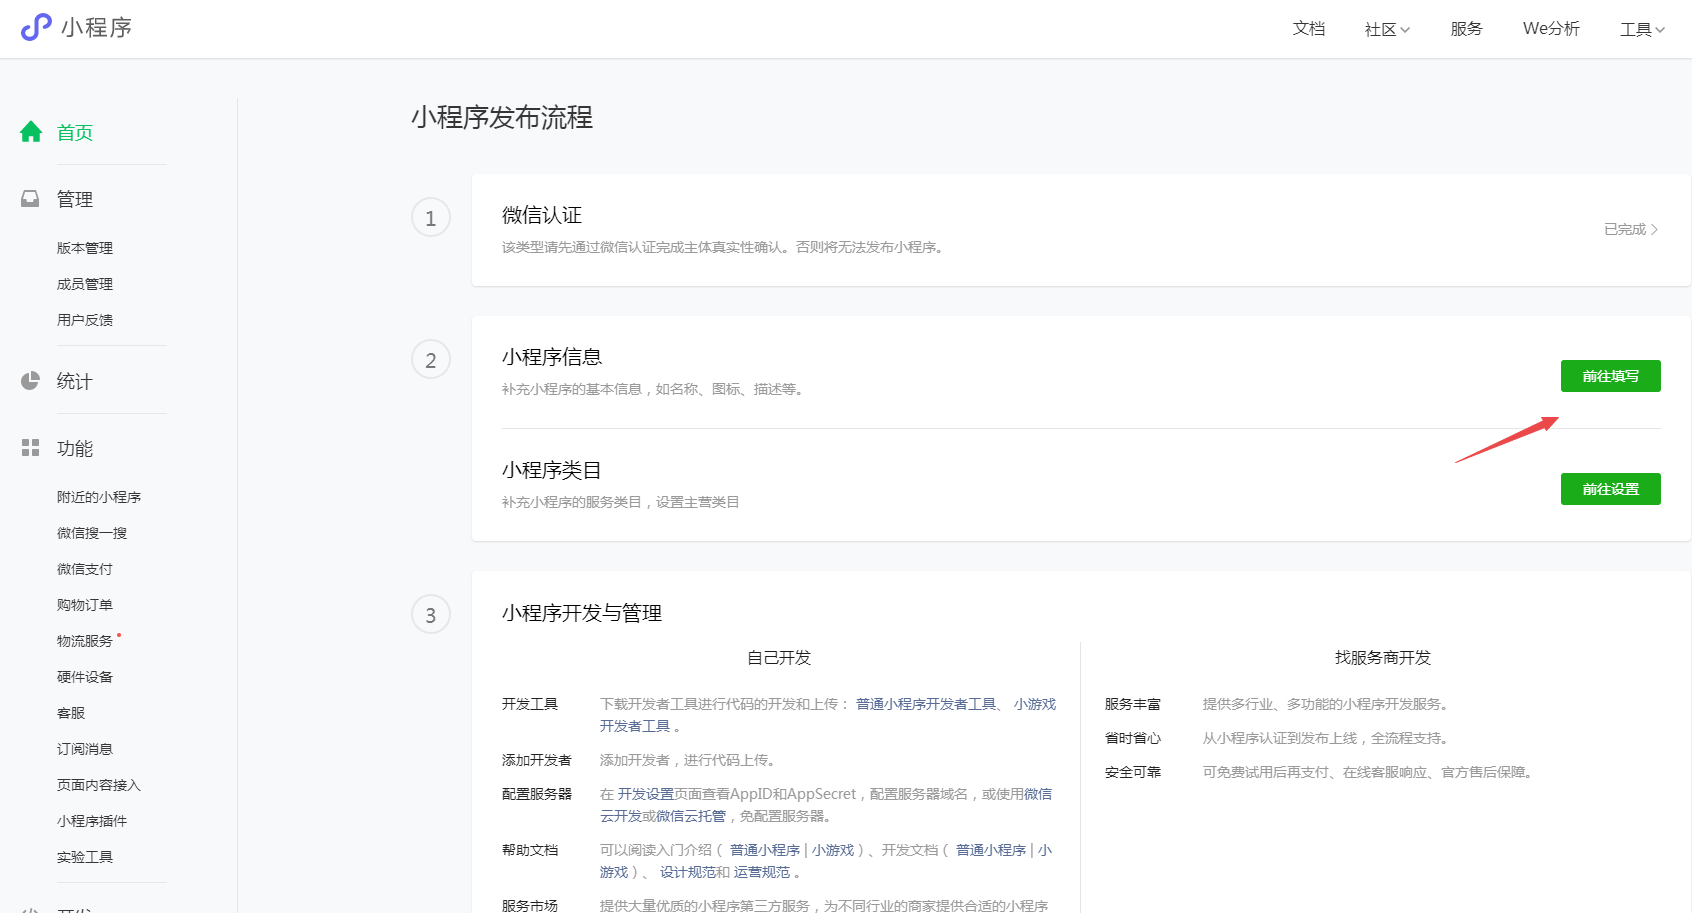Click the 小程序信息 heading
The image size is (1692, 913).
[552, 357]
